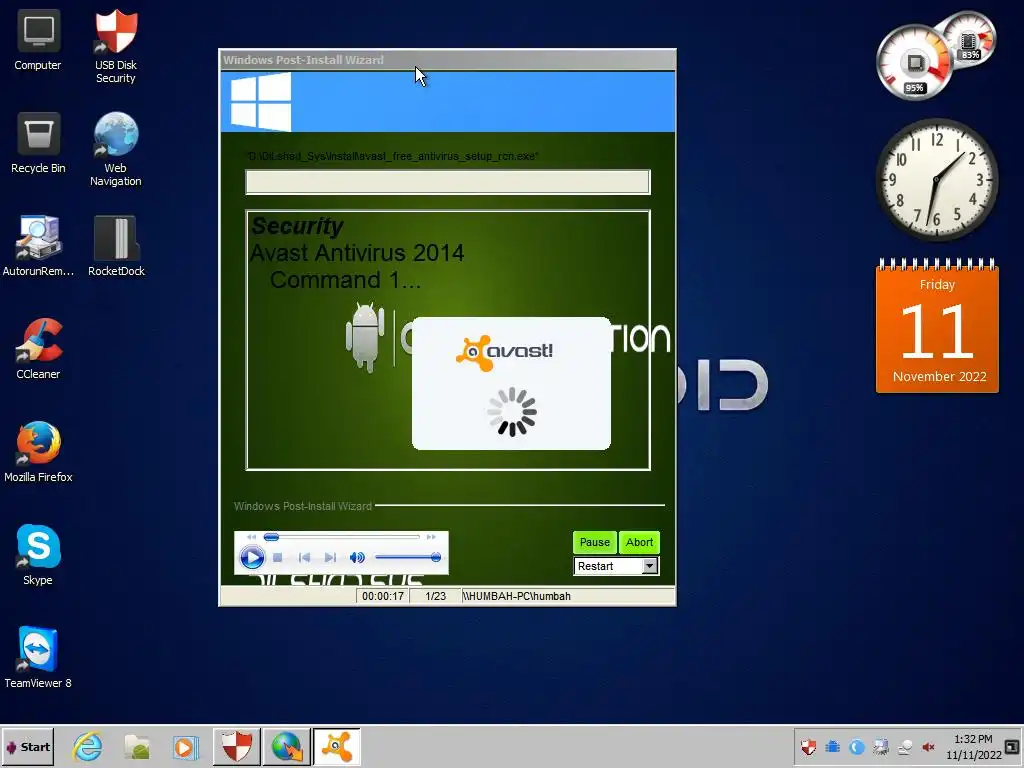
Task: Launch the Web Navigation shortcut
Action: click(x=116, y=150)
